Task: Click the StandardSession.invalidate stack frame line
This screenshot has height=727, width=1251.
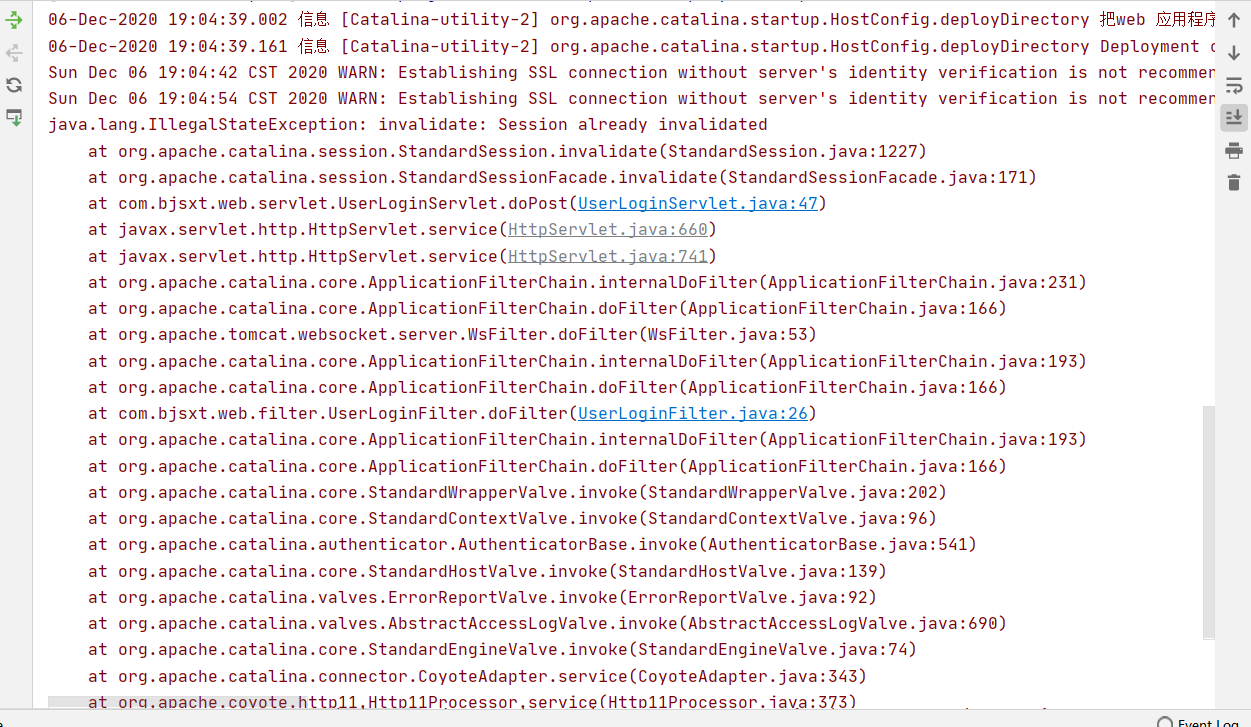Action: coord(508,151)
